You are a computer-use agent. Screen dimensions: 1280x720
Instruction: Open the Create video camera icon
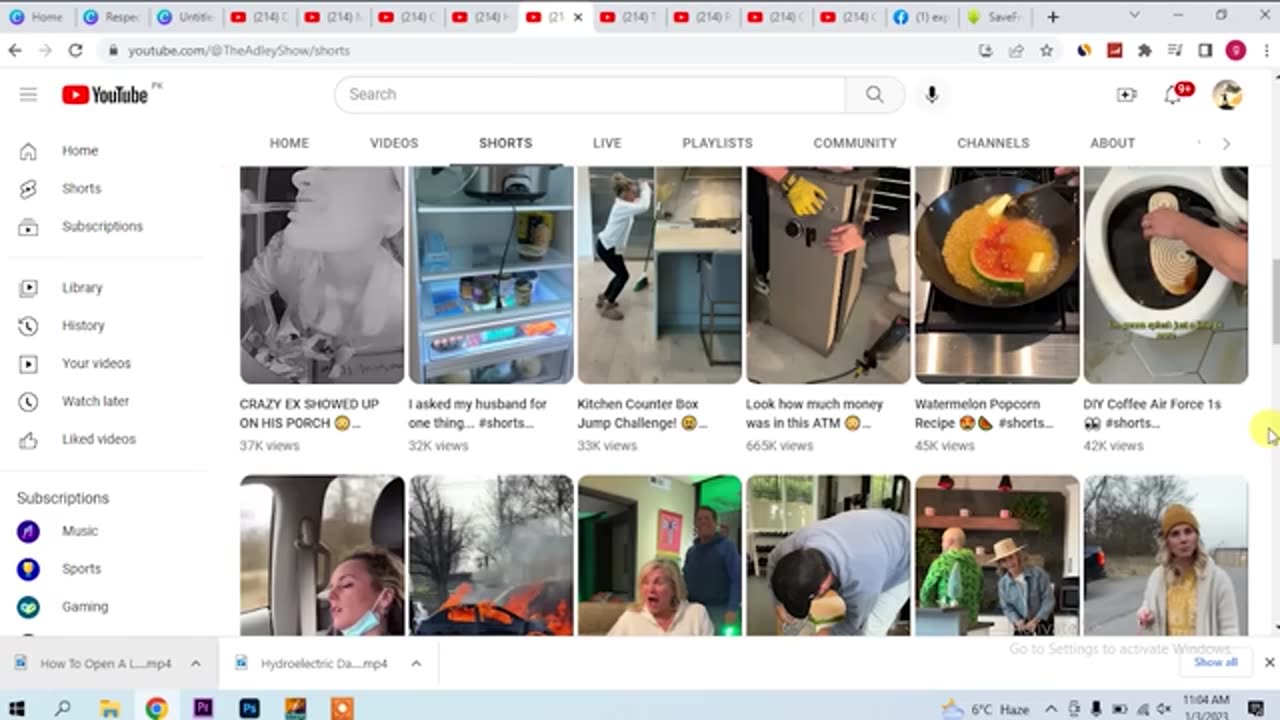pyautogui.click(x=1126, y=94)
